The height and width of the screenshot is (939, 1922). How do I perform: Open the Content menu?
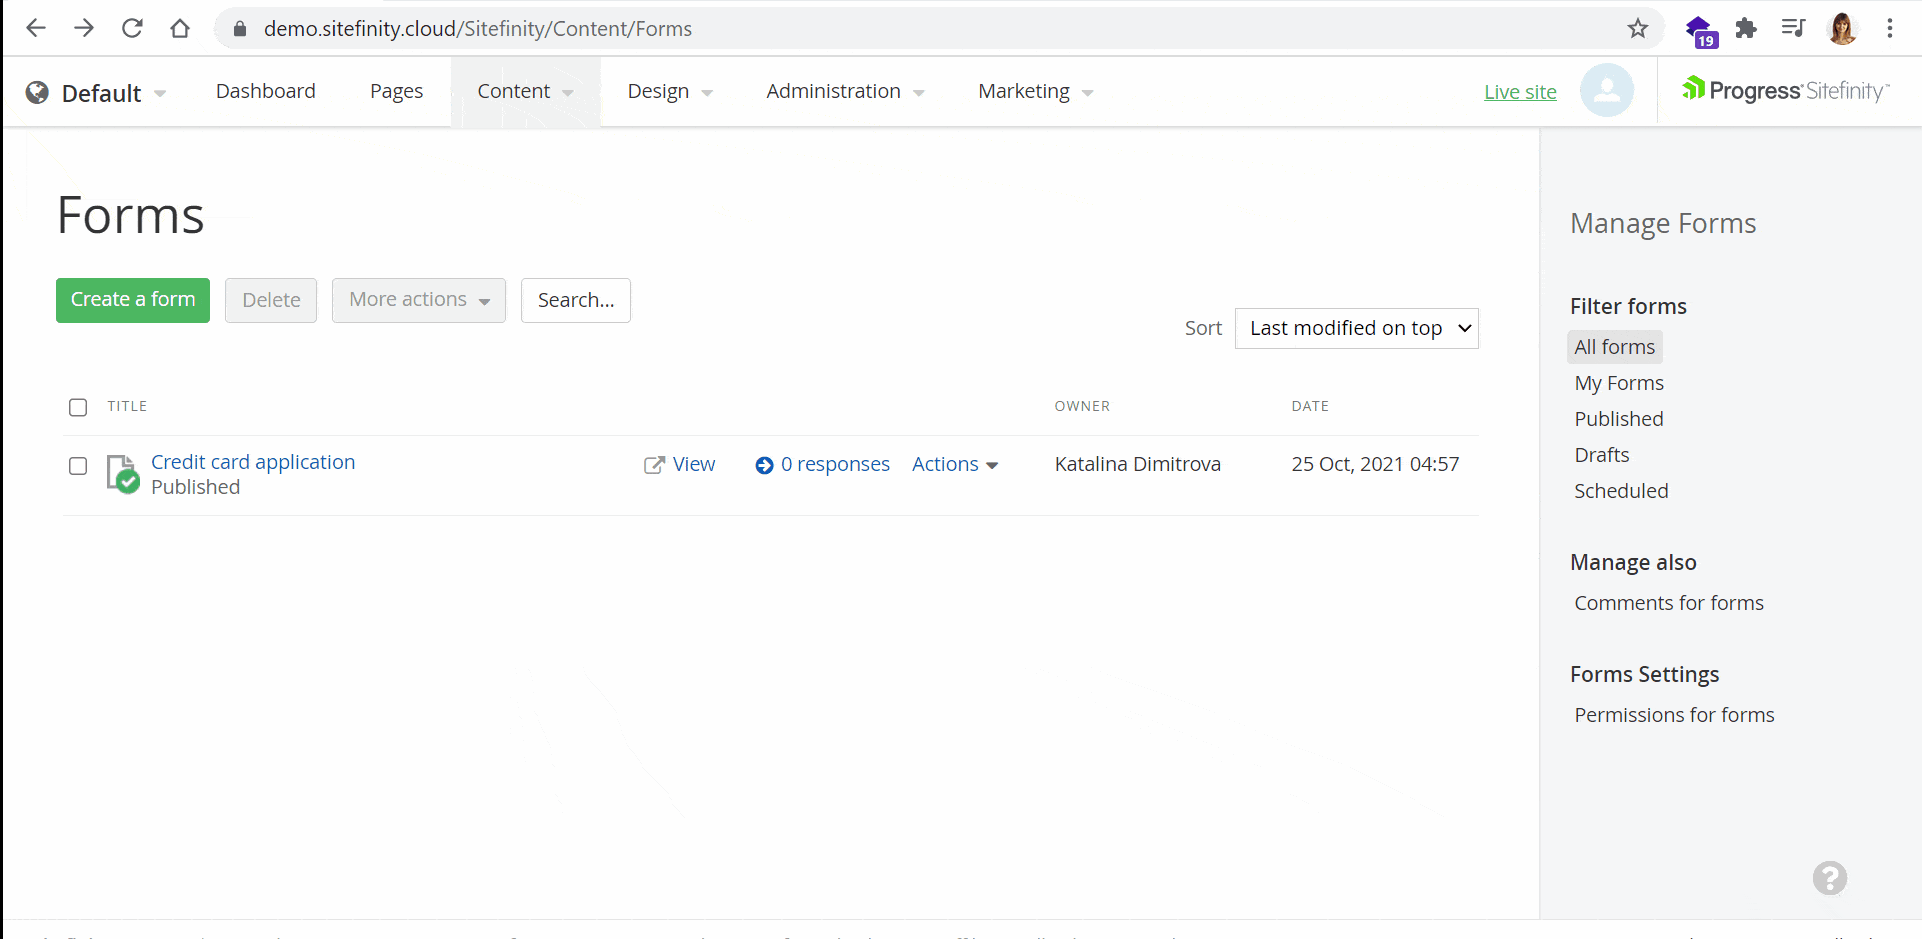(524, 91)
